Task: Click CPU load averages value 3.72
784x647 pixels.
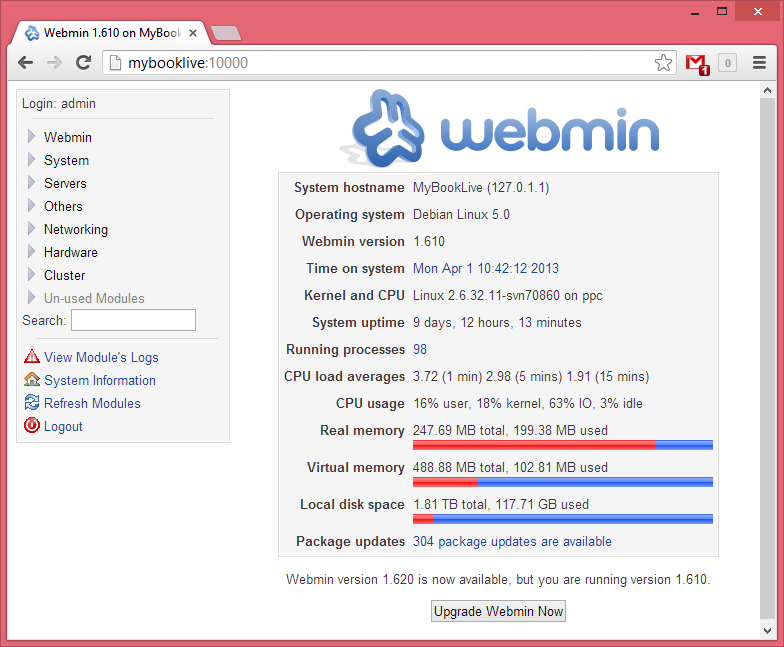Action: 531,376
